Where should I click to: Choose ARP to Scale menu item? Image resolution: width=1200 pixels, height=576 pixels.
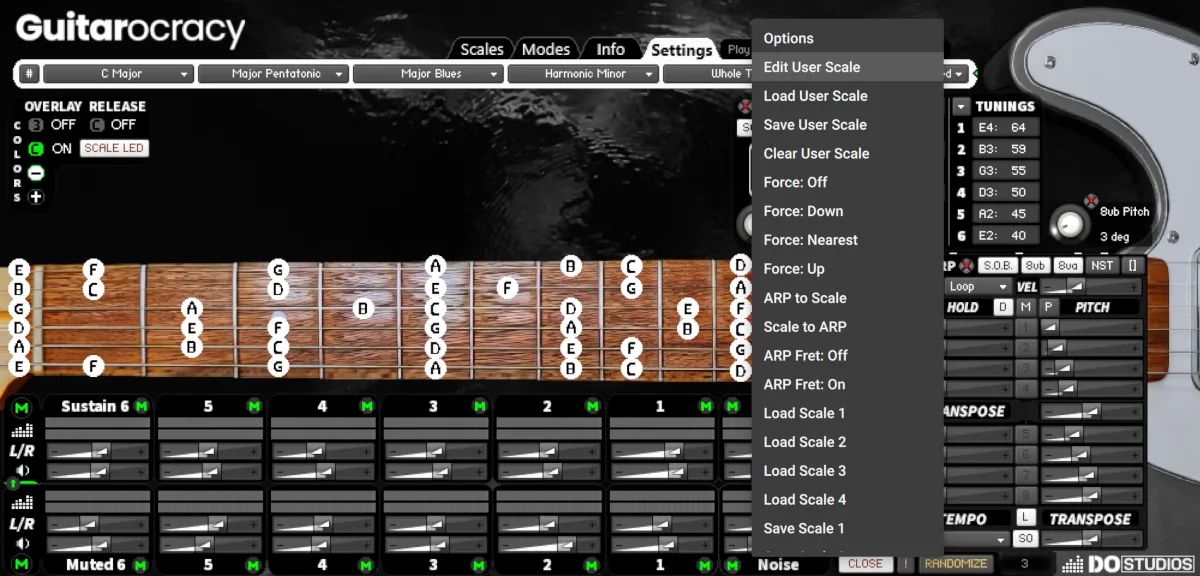(847, 298)
